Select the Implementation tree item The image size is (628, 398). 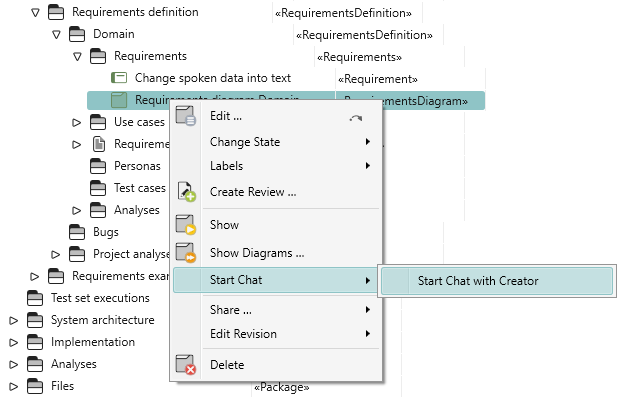[93, 342]
